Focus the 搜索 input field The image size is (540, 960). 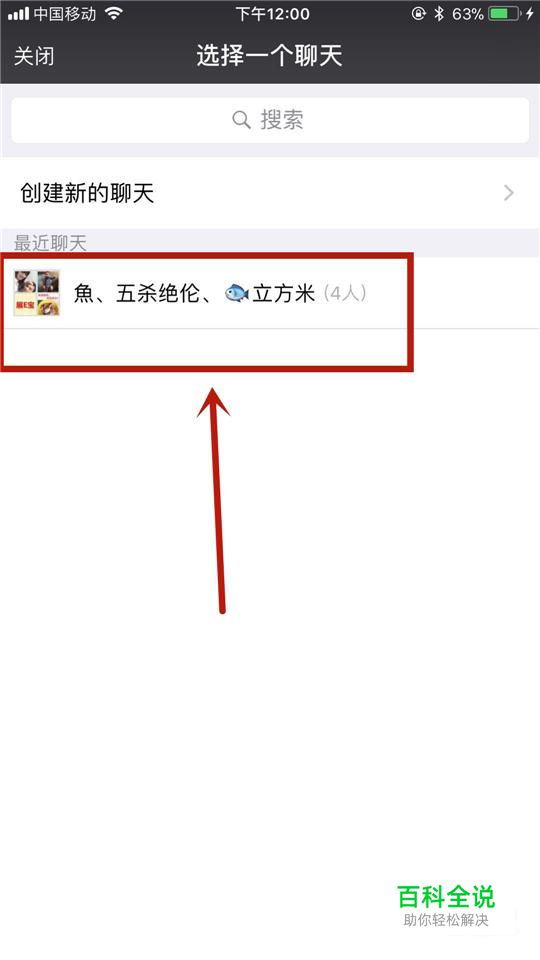[270, 120]
